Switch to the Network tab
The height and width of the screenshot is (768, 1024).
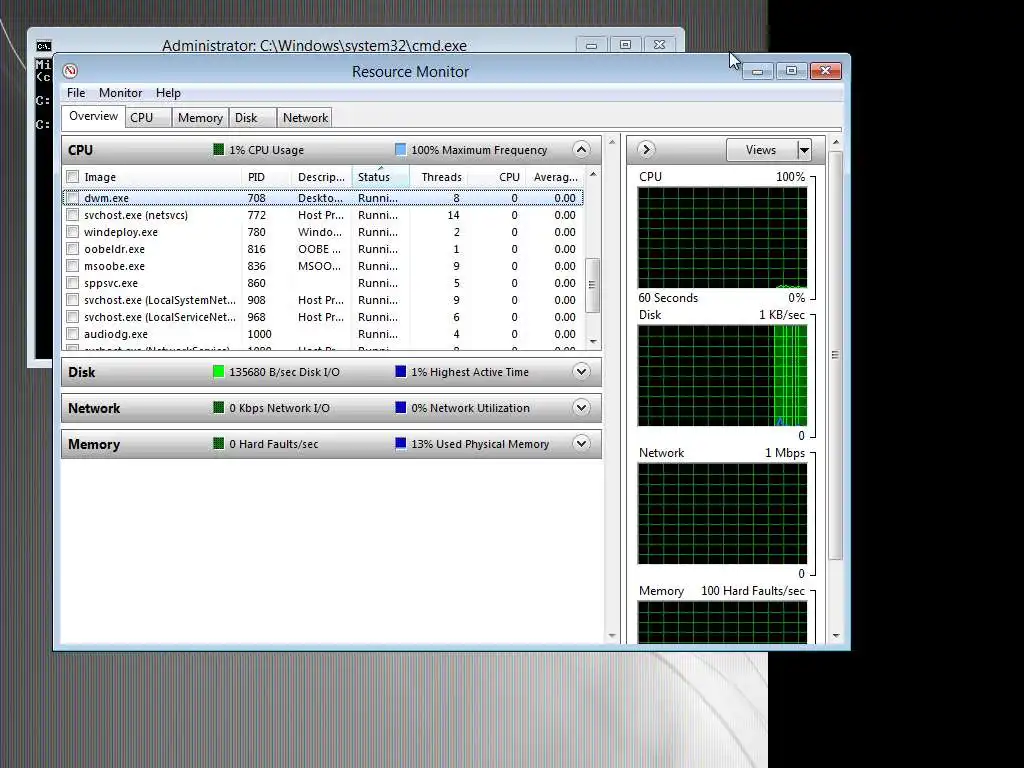(x=305, y=118)
